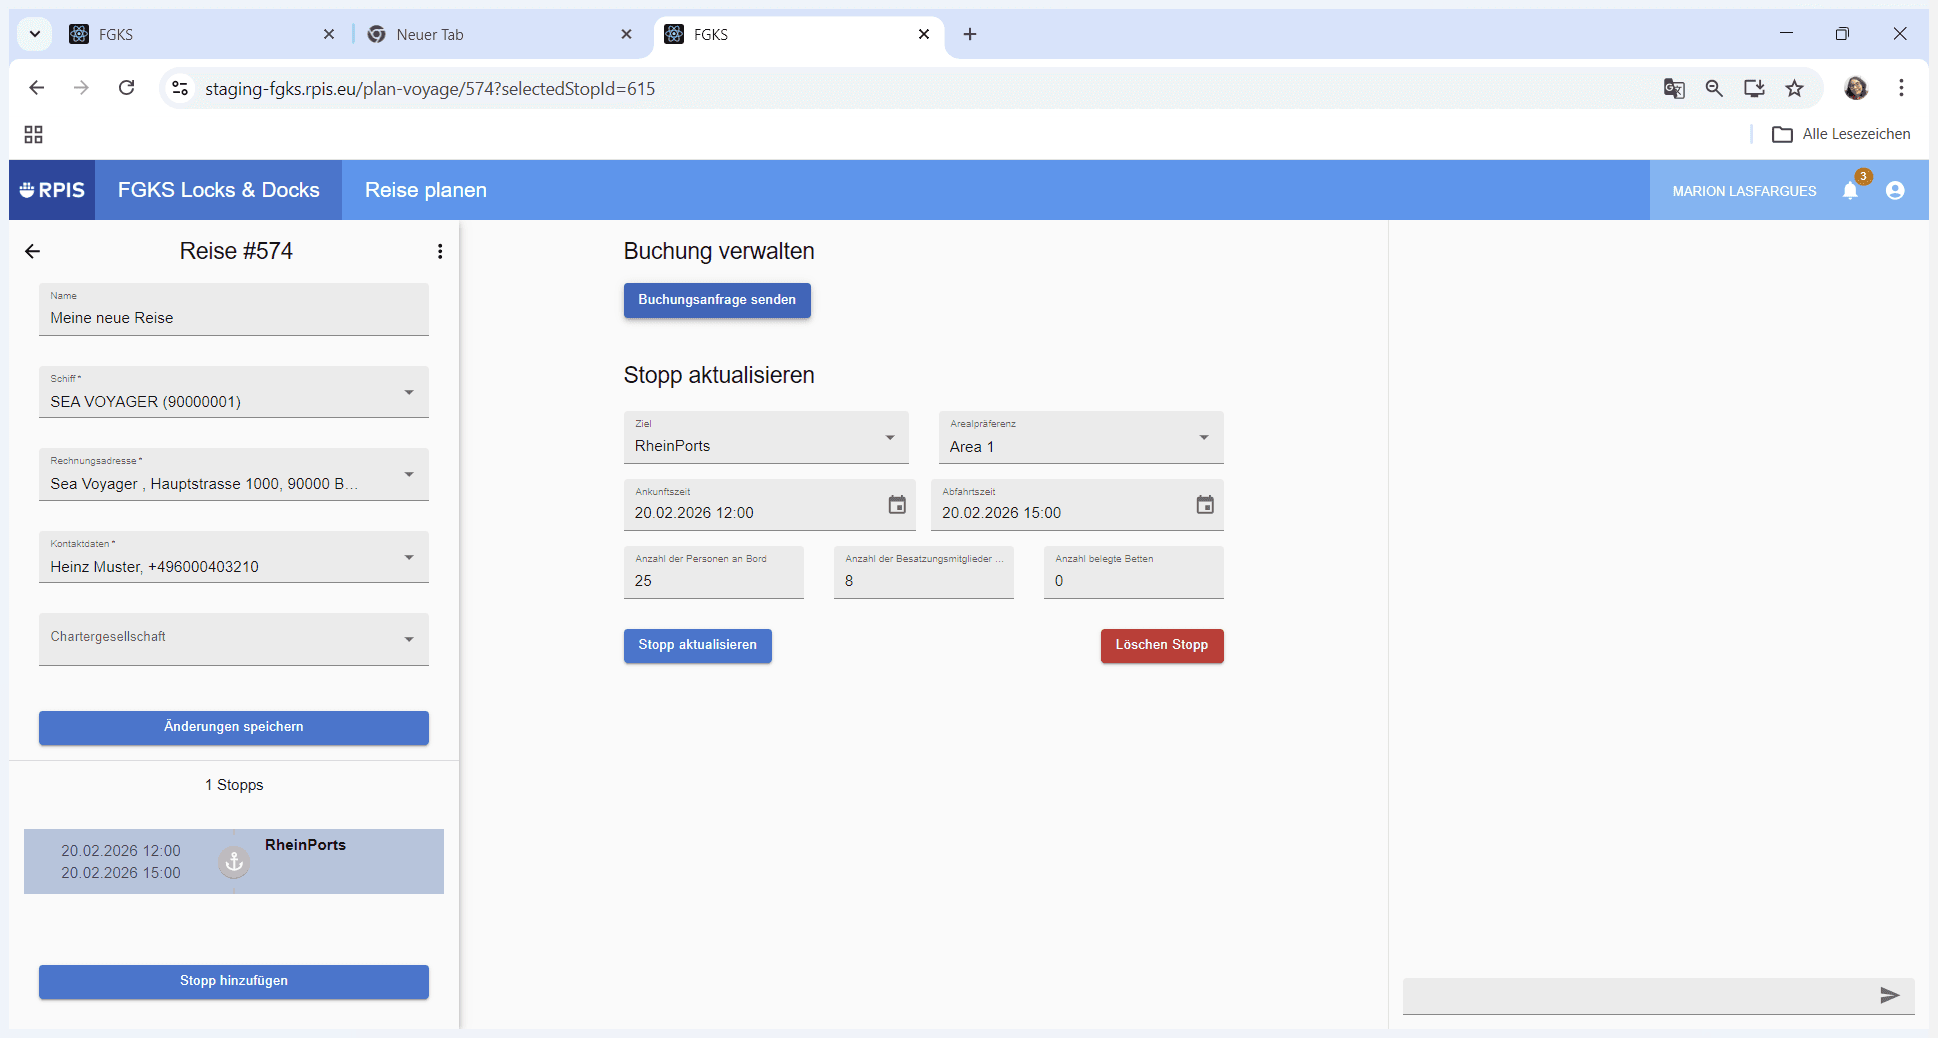Reload the page in browser

point(126,88)
